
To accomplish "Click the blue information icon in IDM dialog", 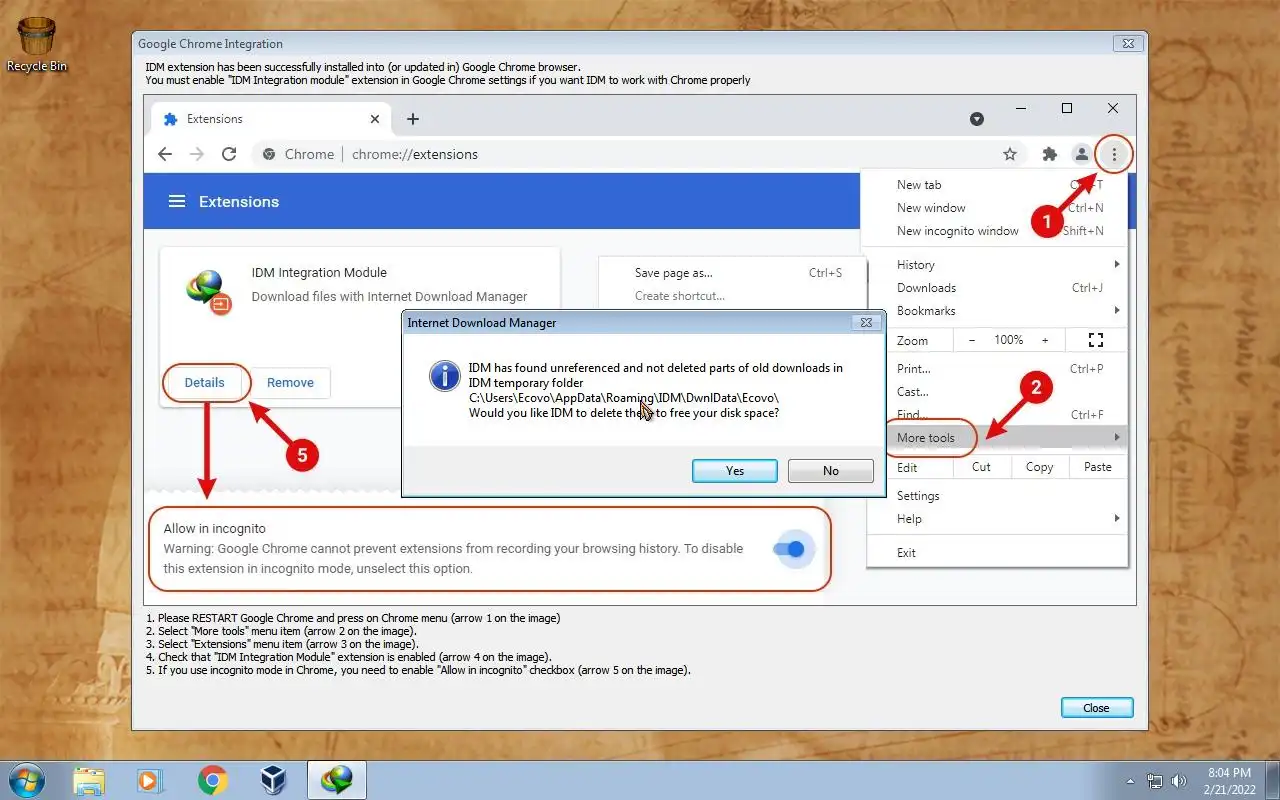I will [x=444, y=376].
